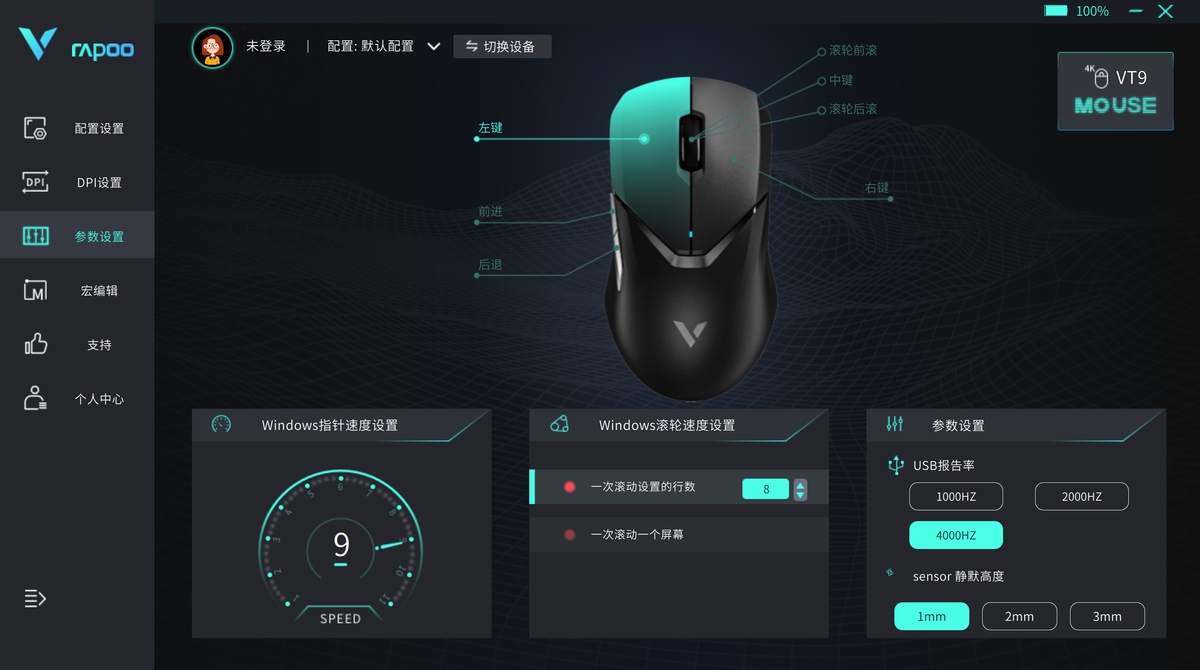
Task: Switch to 参数设置 sidebar item
Action: pyautogui.click(x=77, y=236)
